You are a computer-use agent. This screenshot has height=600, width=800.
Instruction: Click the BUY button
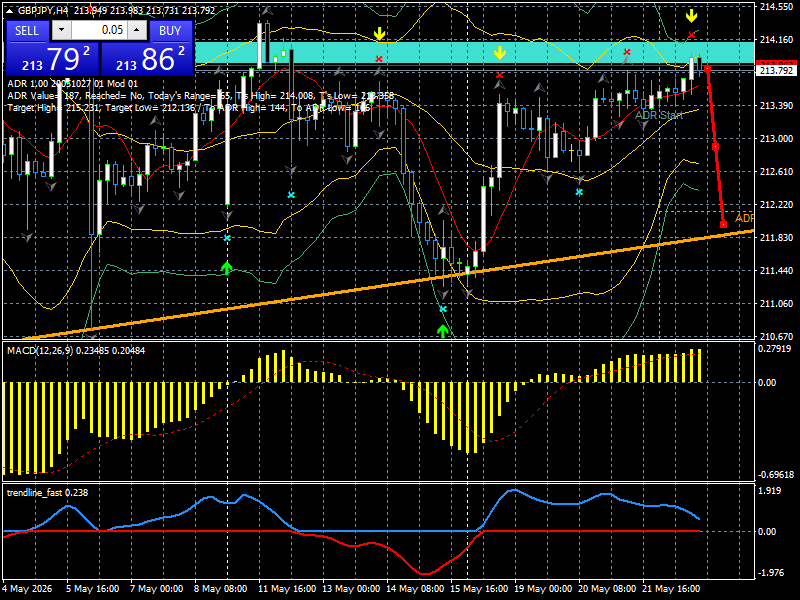[x=170, y=31]
